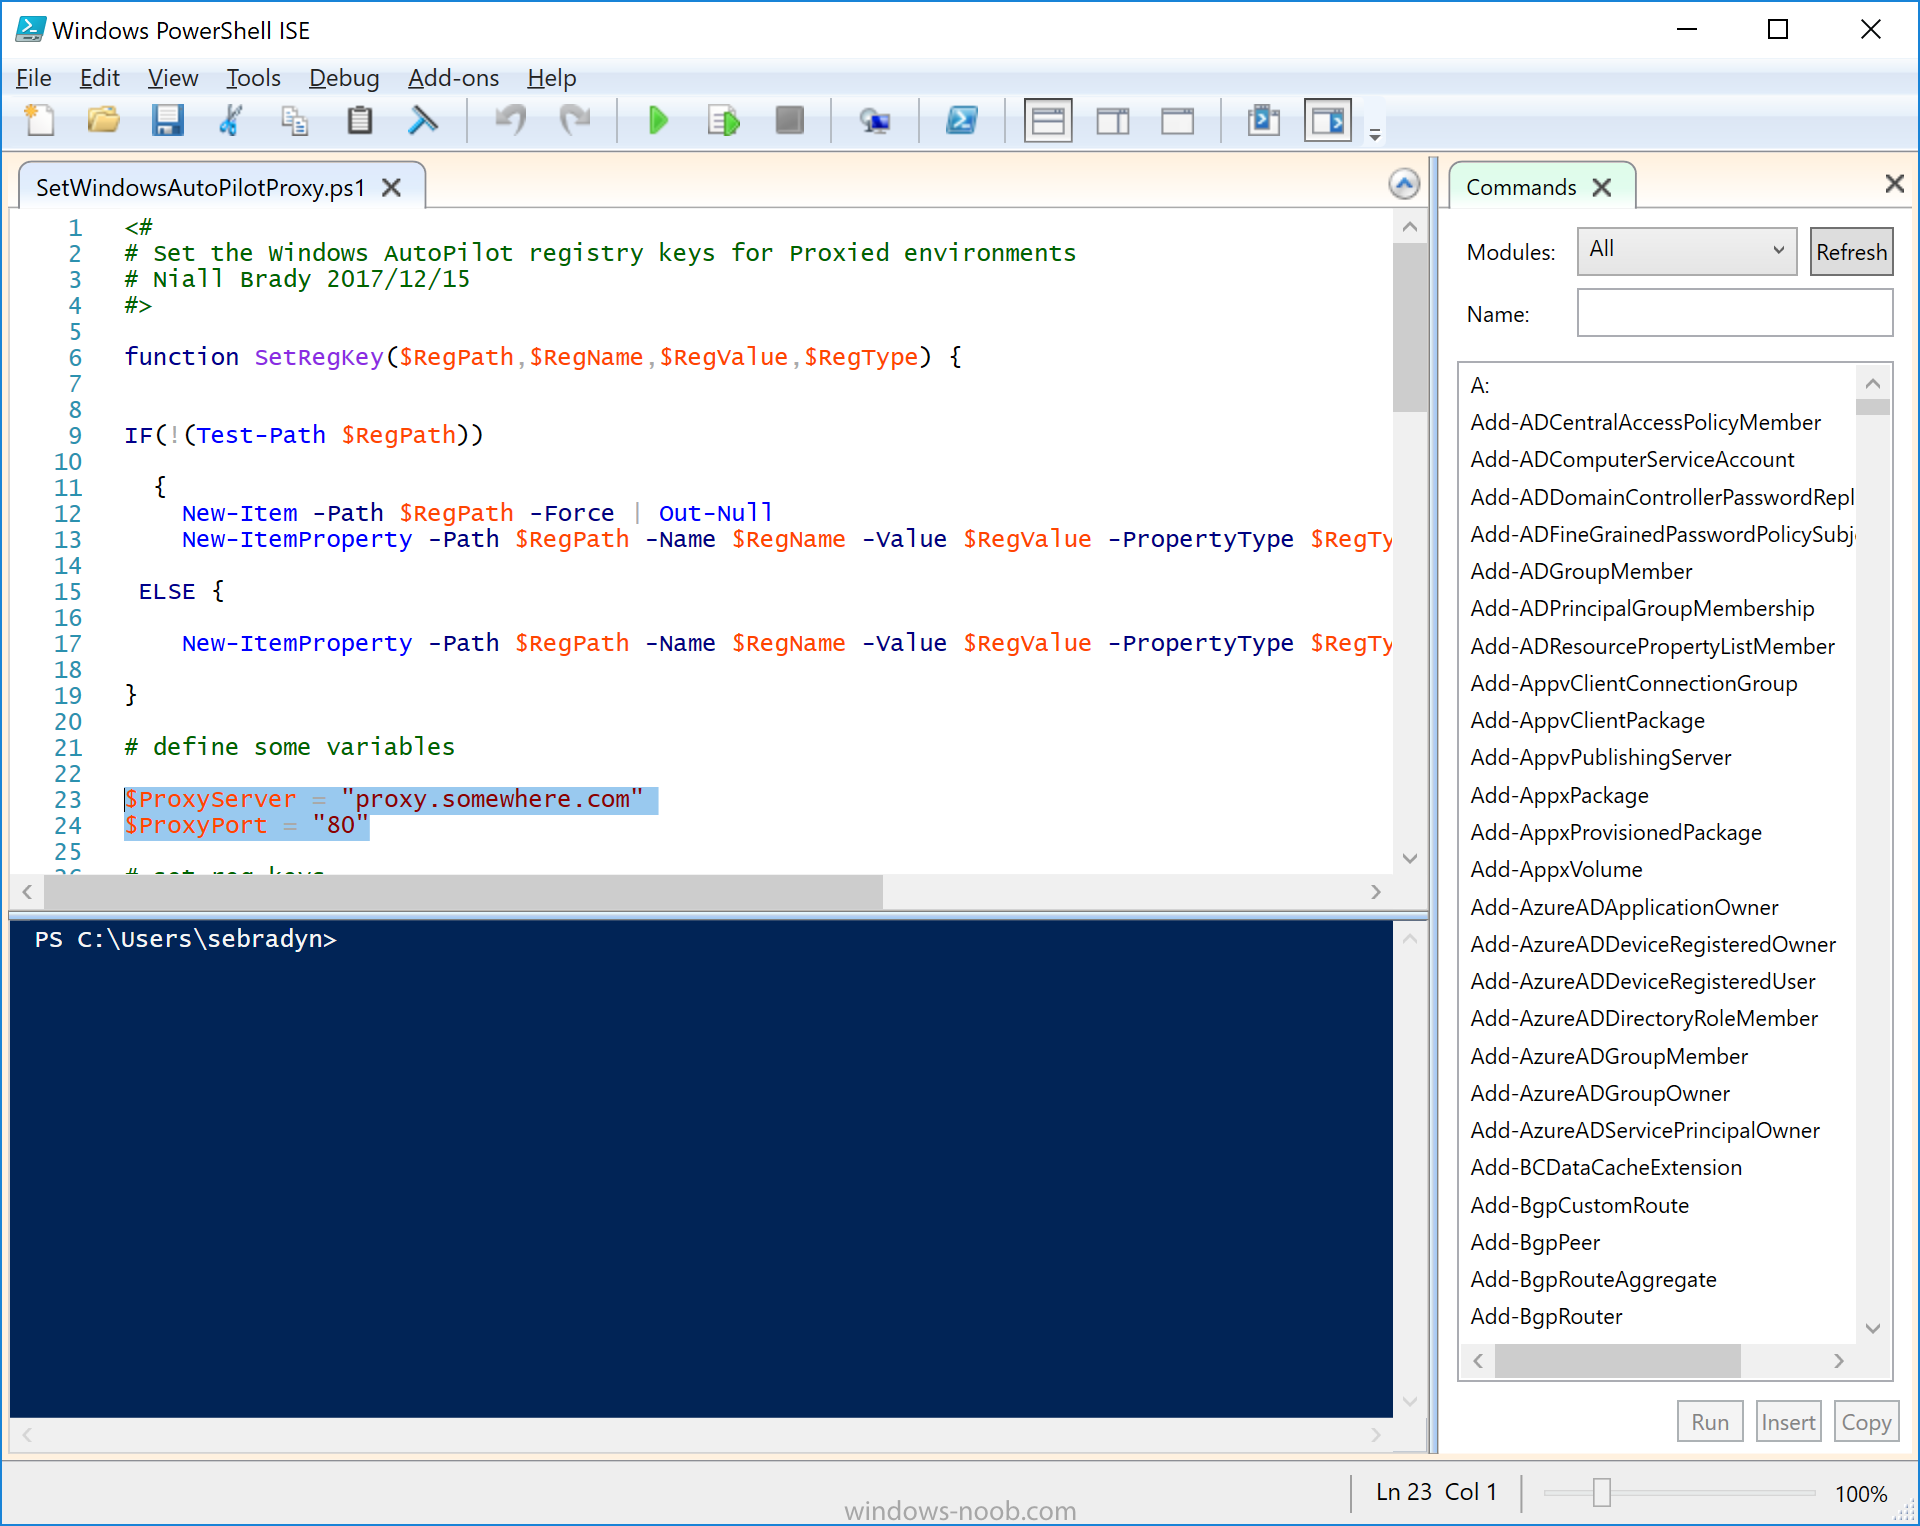1920x1526 pixels.
Task: Click the console prompt PS C:\Users\sebradyn>
Action: point(185,939)
